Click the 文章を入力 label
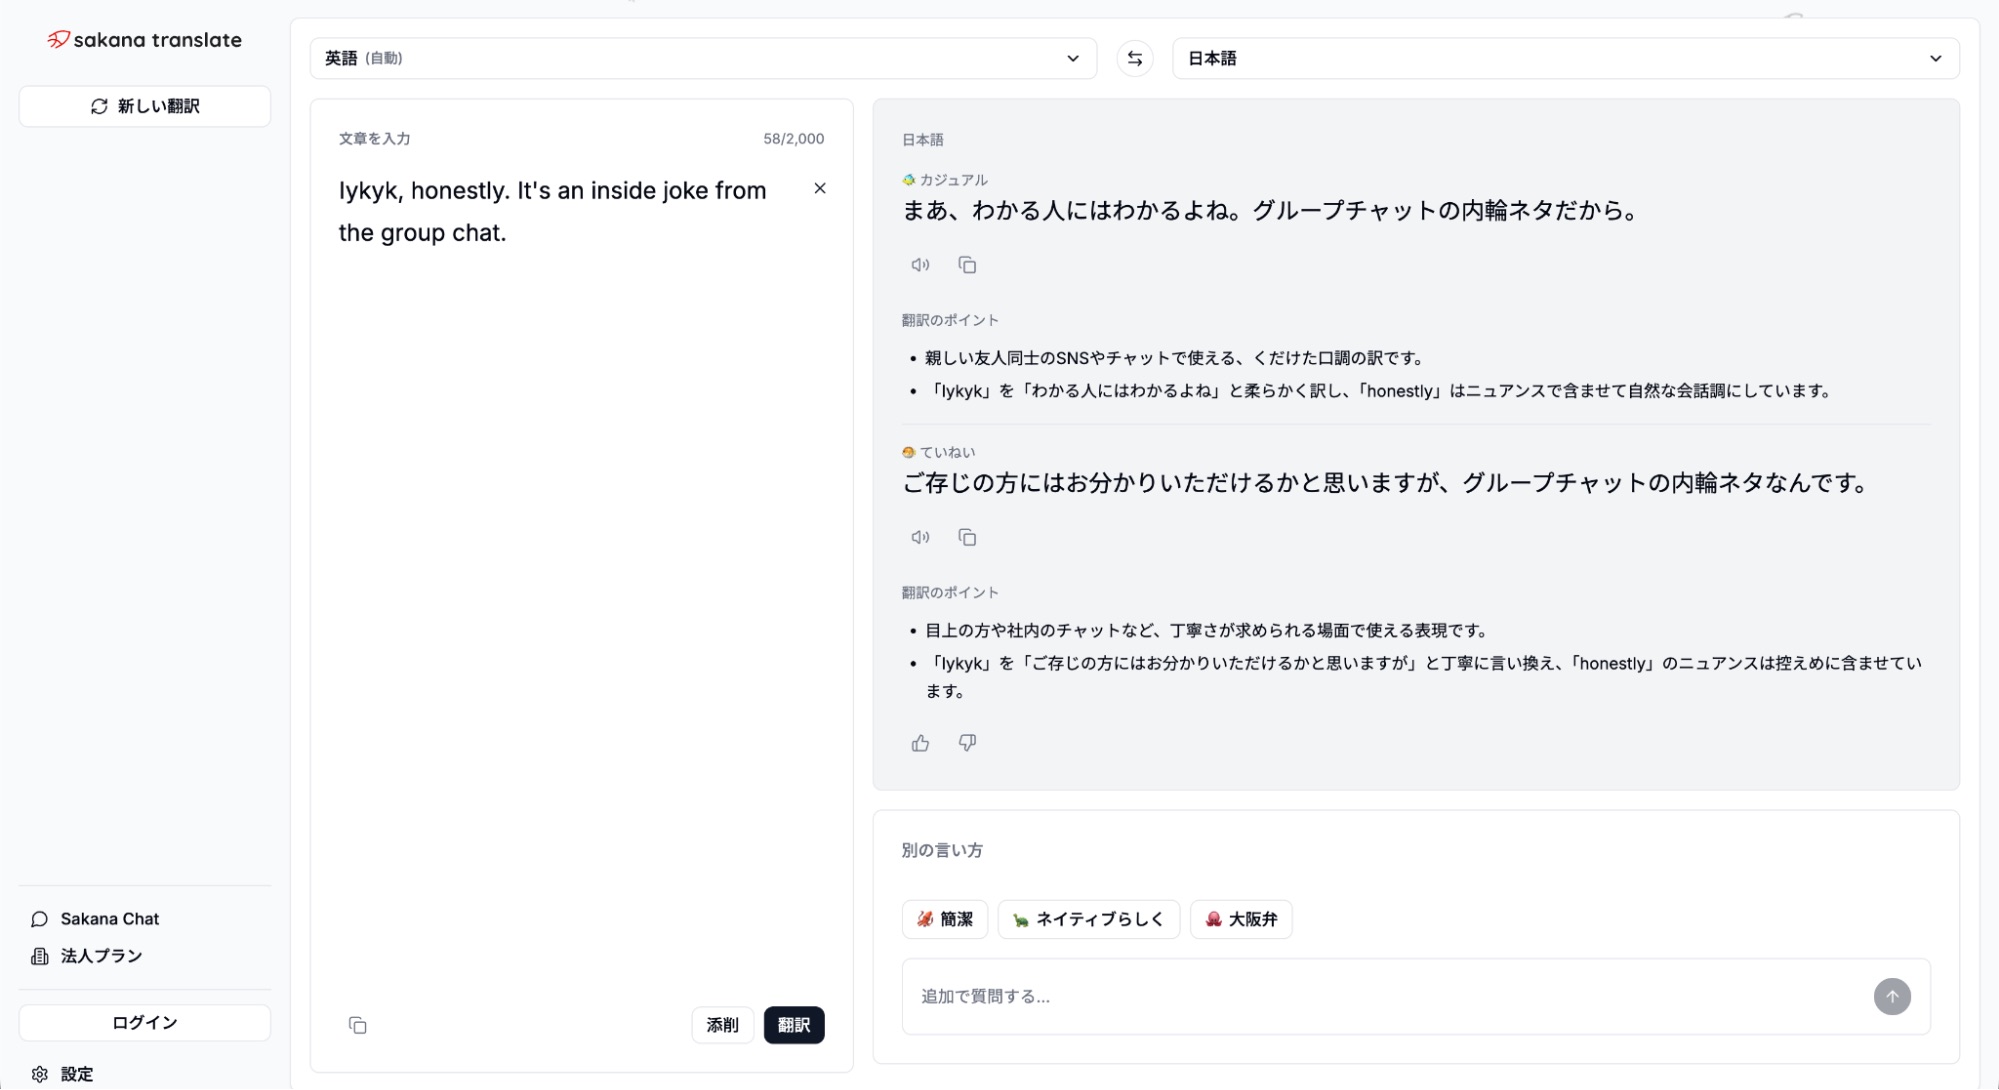 [374, 139]
